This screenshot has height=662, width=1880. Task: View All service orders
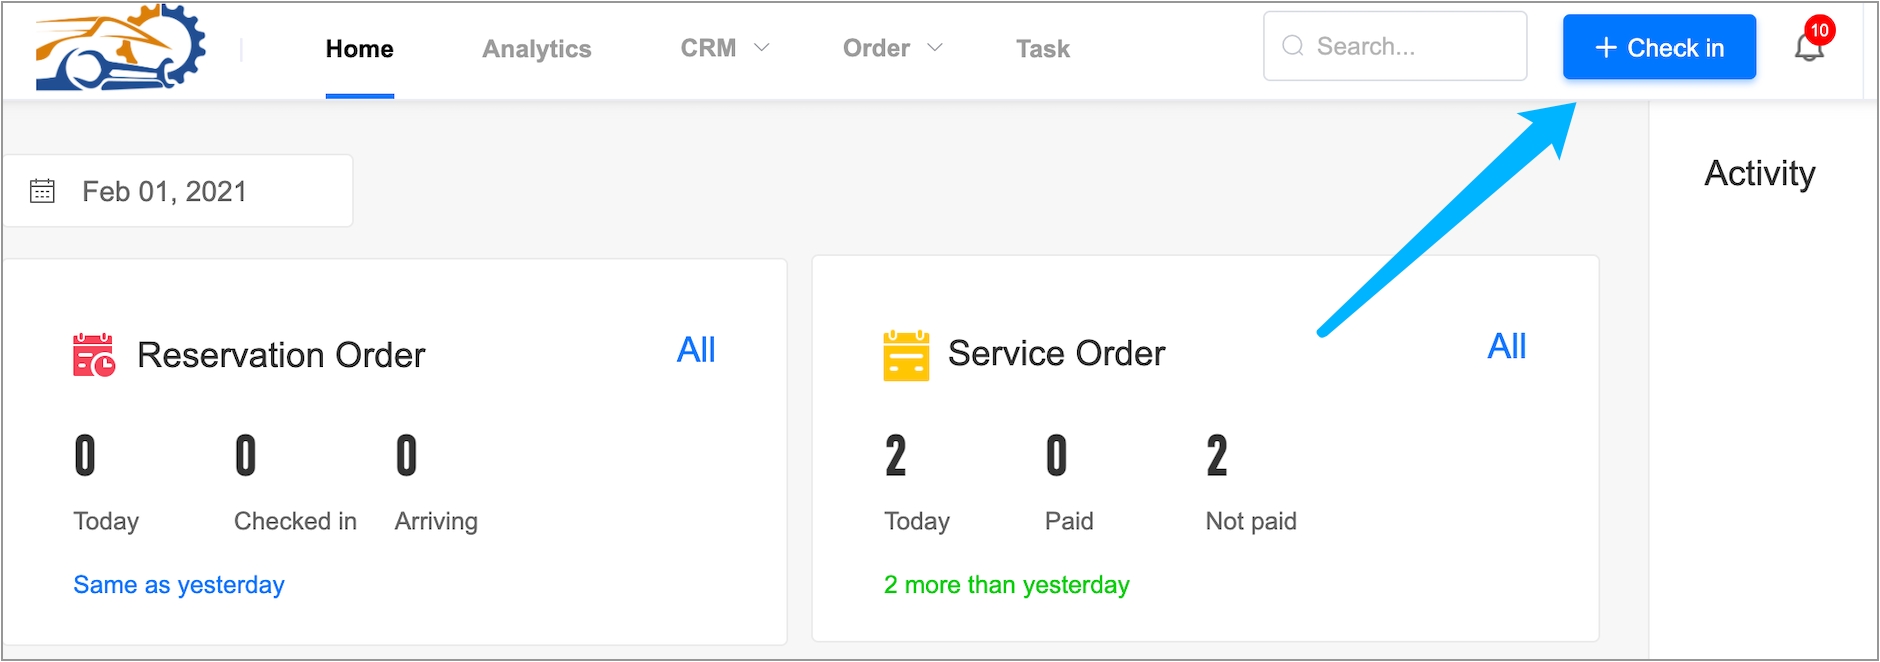click(1506, 347)
